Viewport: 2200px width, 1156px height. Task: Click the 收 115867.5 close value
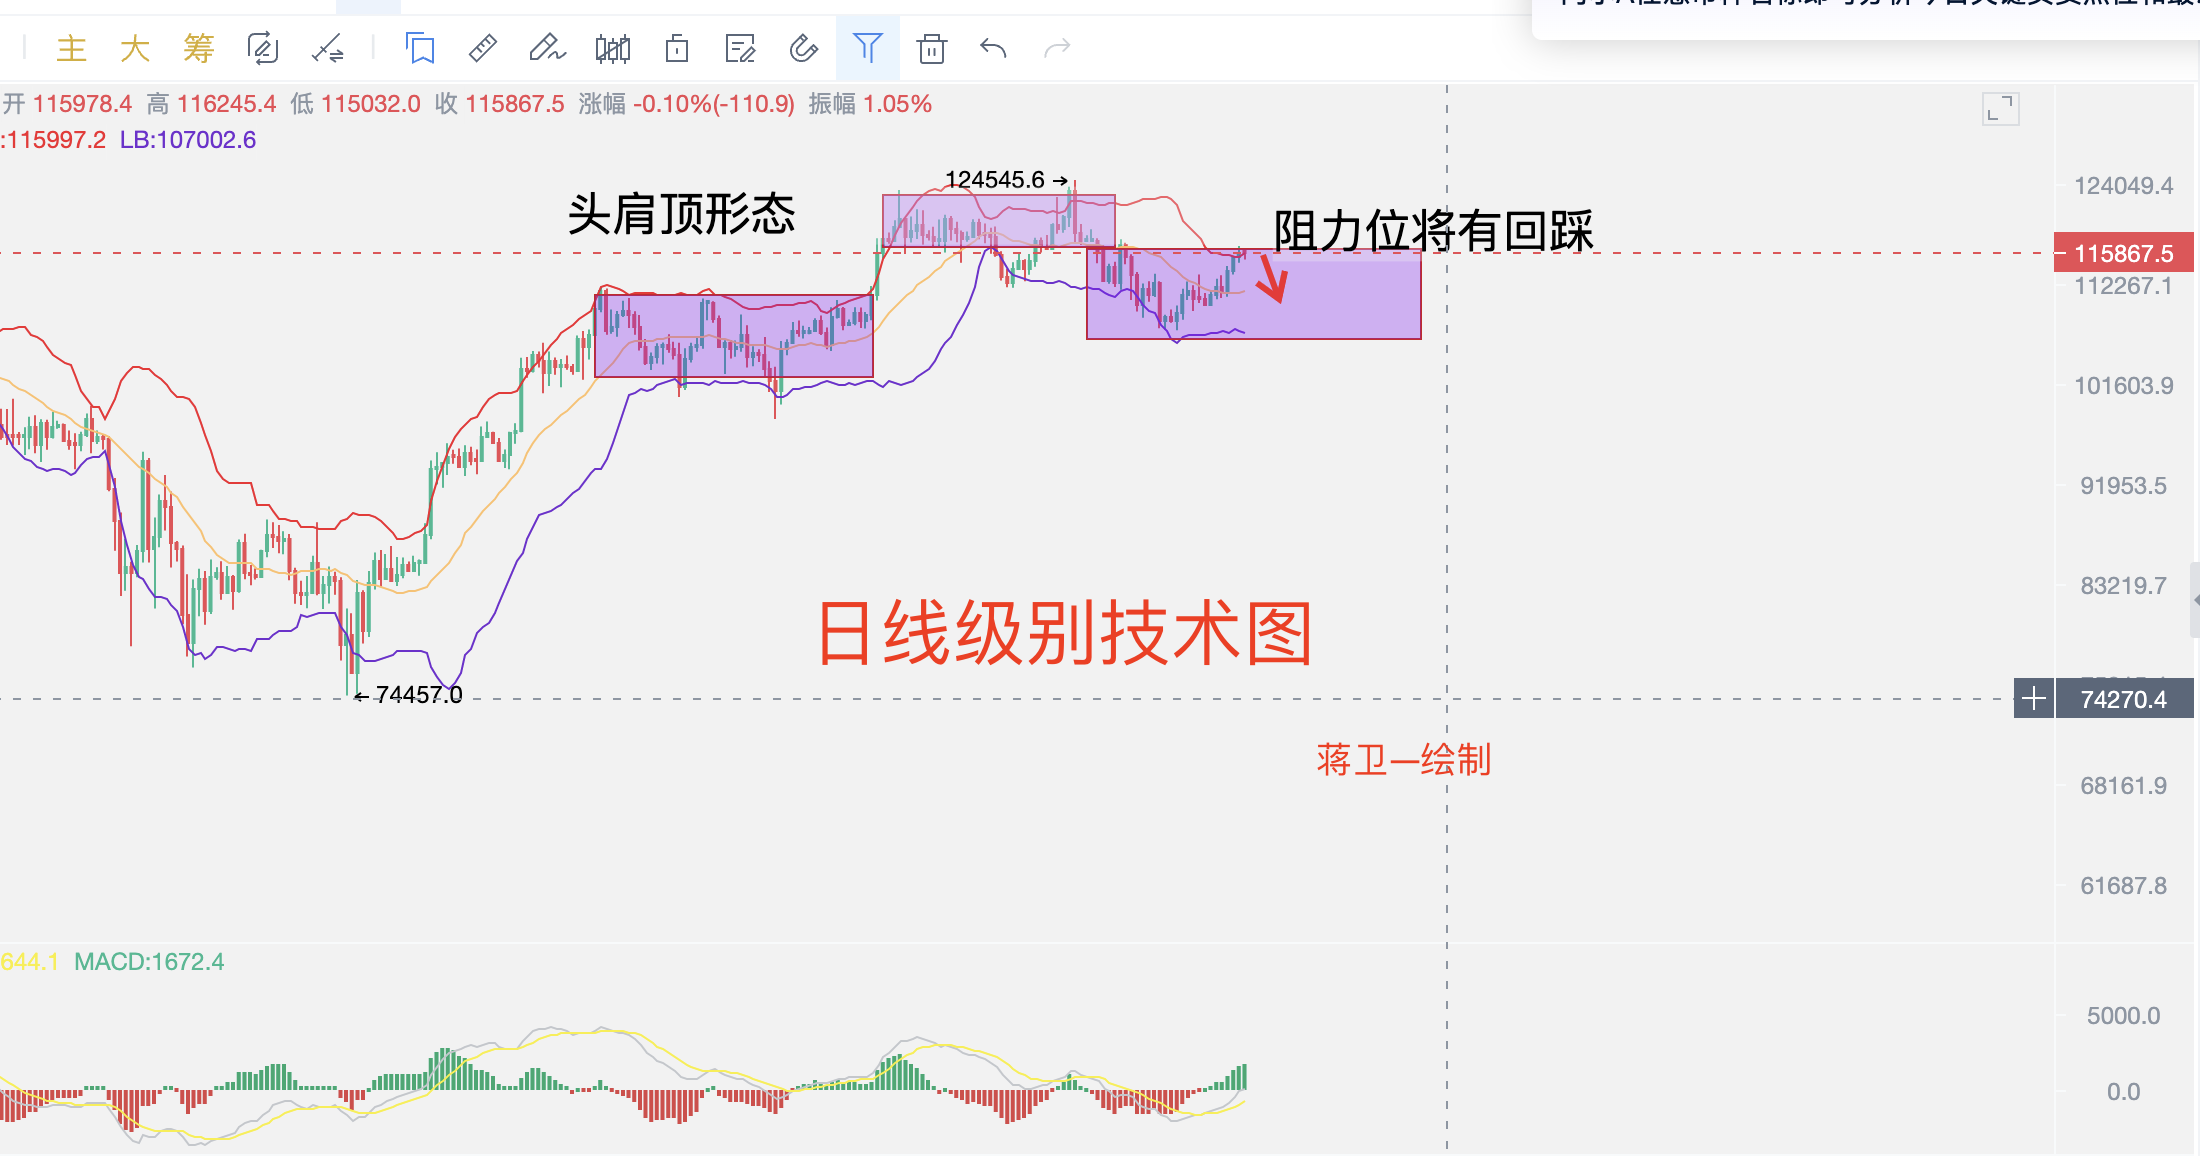click(x=500, y=104)
